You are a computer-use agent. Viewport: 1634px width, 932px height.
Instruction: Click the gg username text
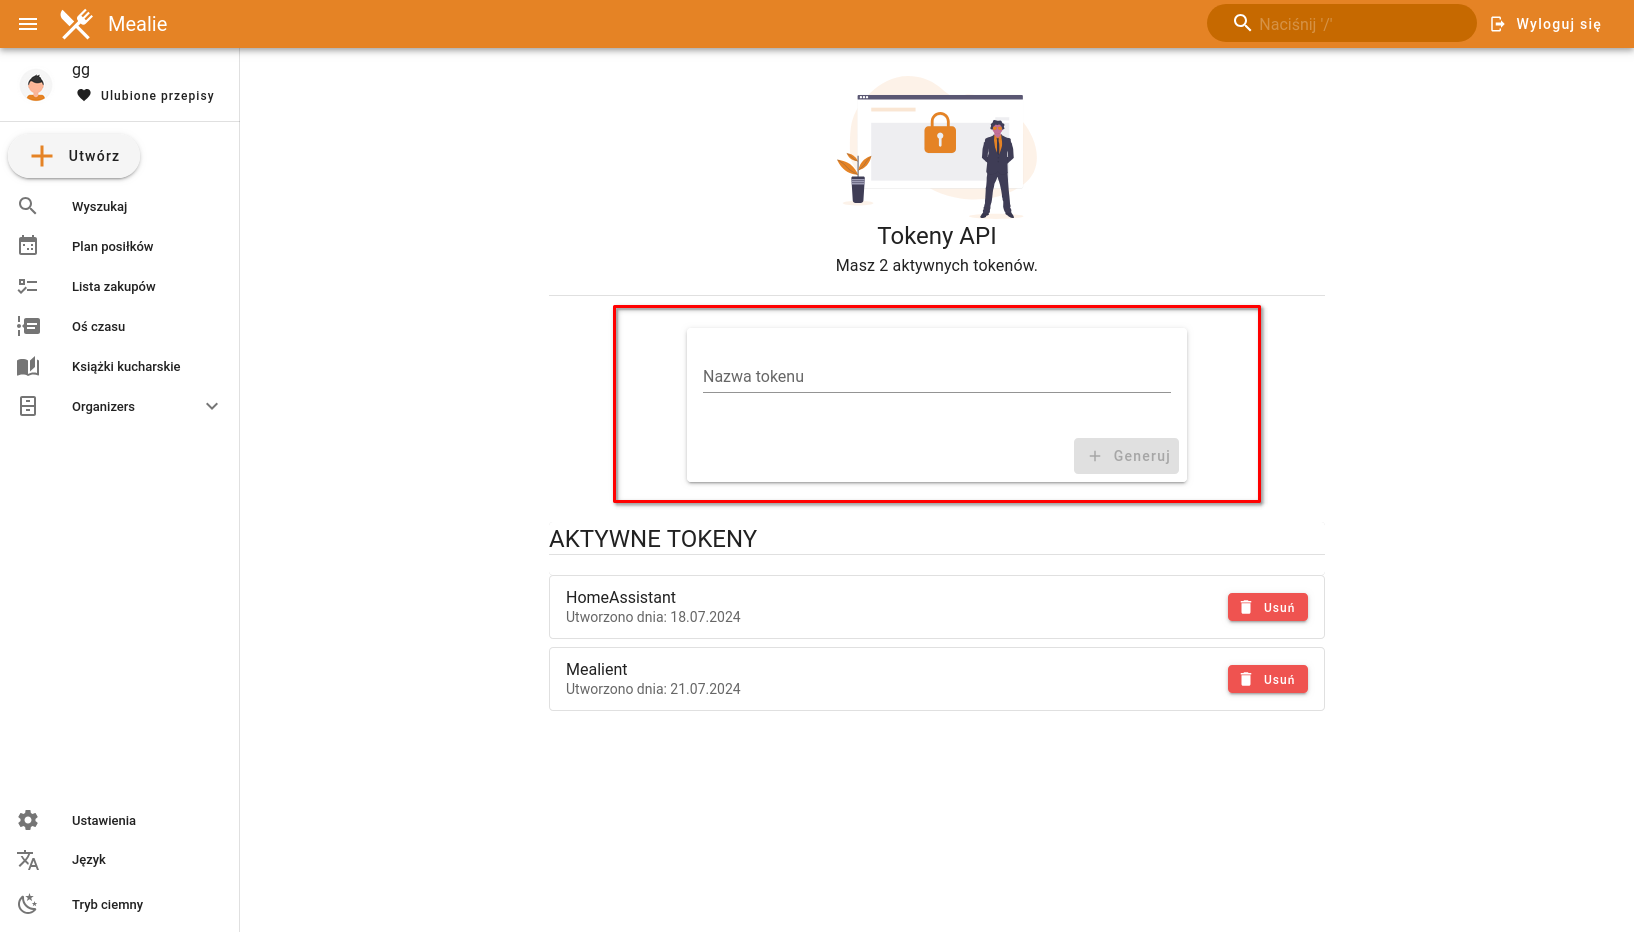tap(81, 70)
